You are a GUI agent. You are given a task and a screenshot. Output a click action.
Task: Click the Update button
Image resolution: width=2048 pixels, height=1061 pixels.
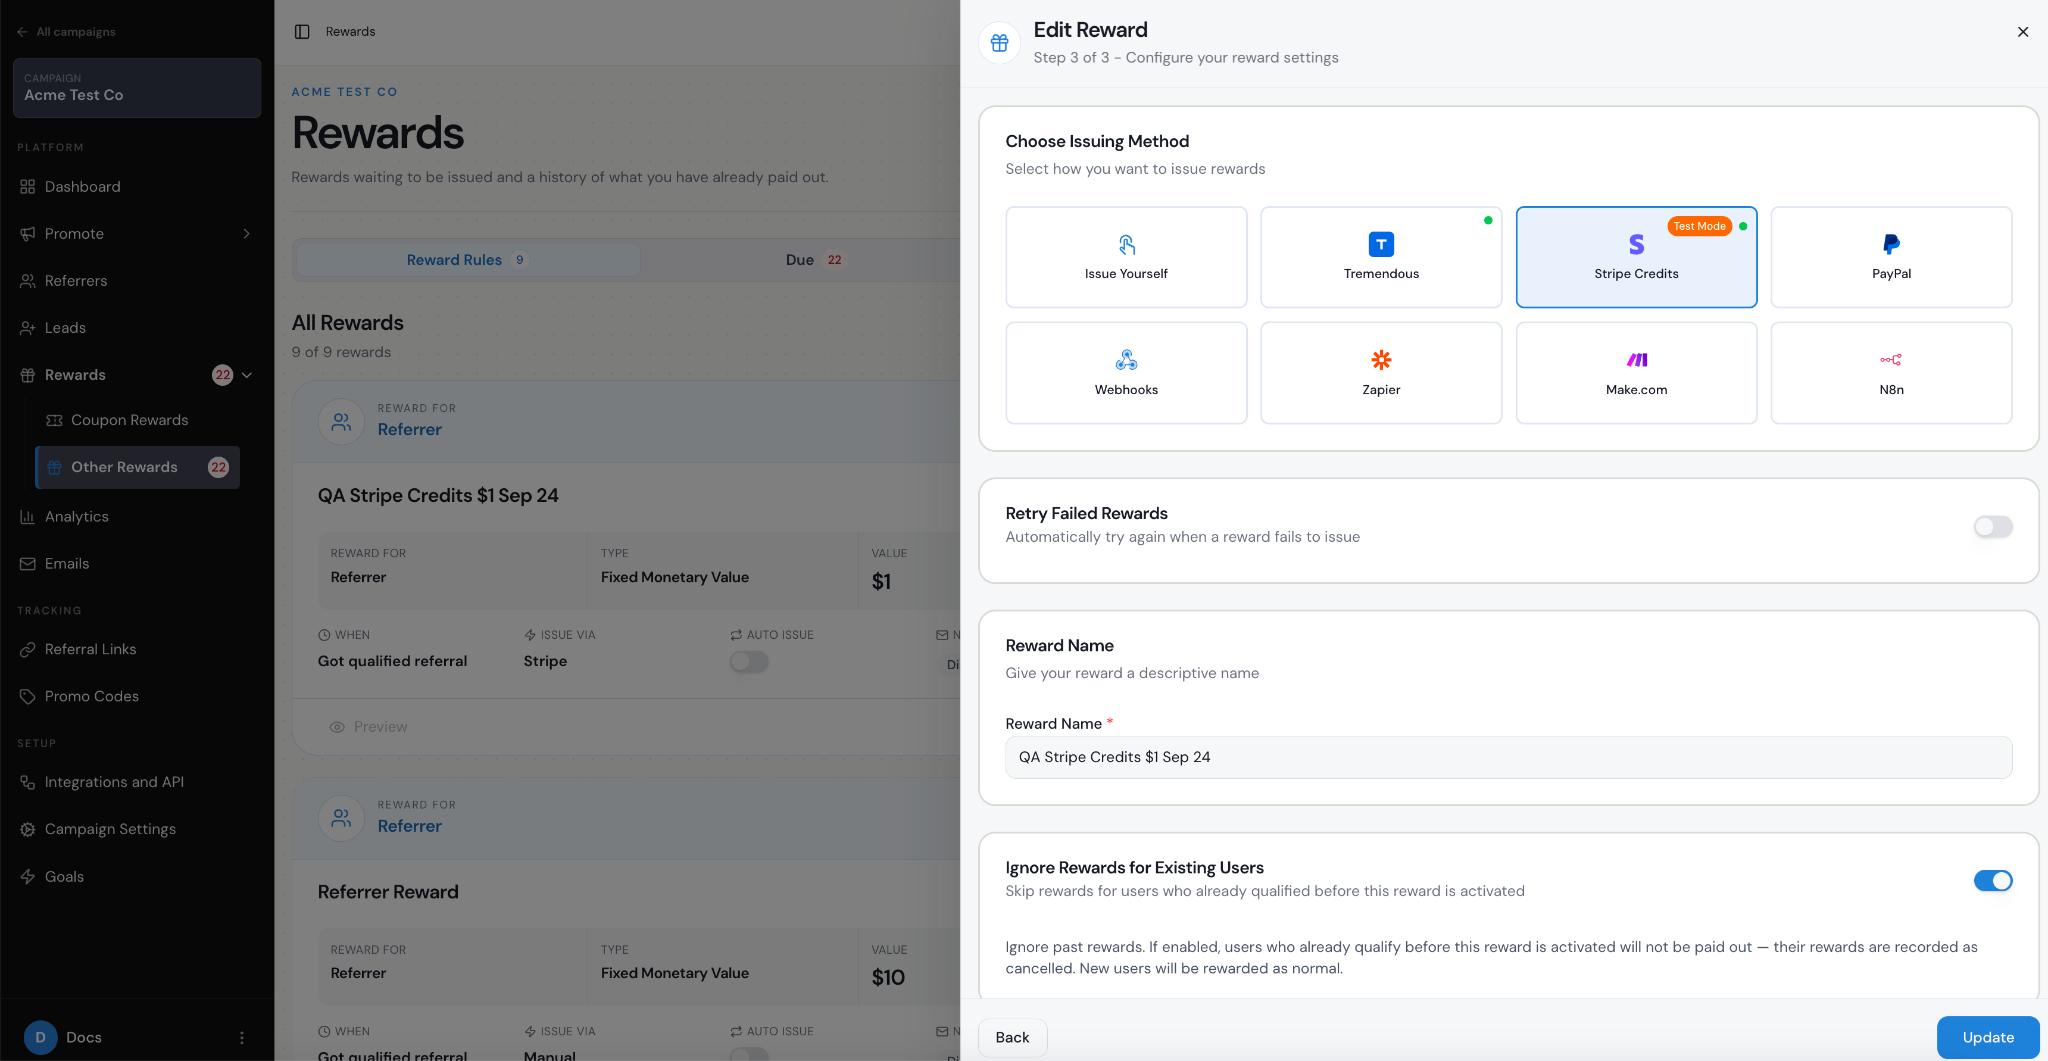(1988, 1038)
